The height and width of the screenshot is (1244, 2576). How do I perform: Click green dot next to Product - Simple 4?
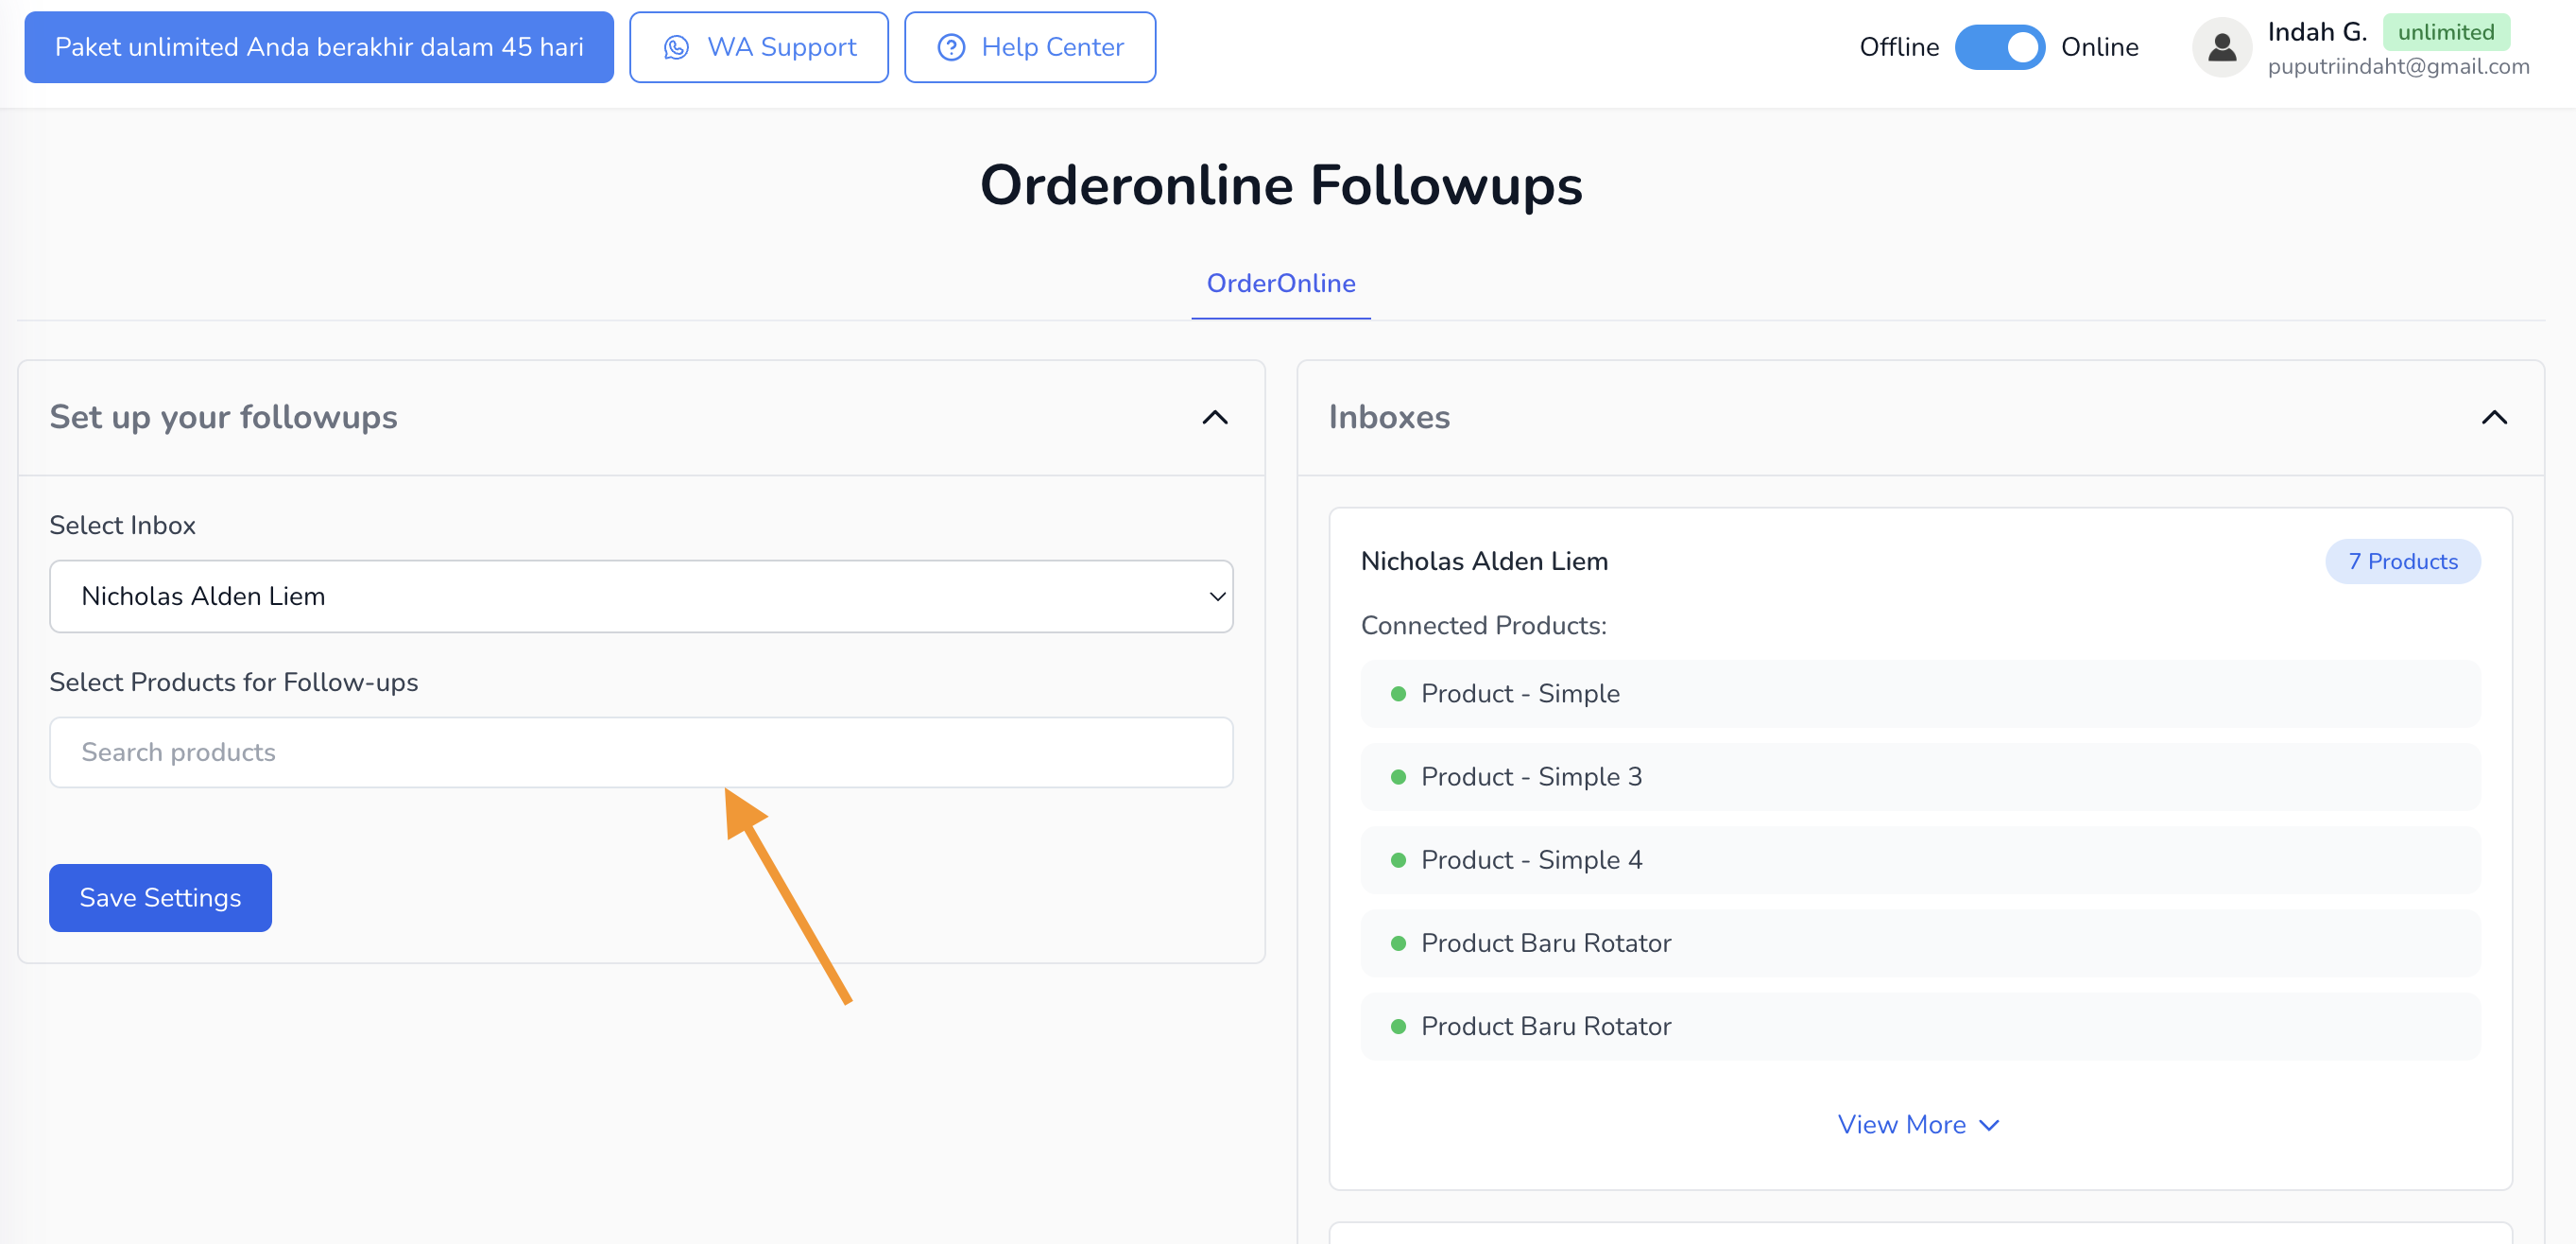coord(1398,860)
